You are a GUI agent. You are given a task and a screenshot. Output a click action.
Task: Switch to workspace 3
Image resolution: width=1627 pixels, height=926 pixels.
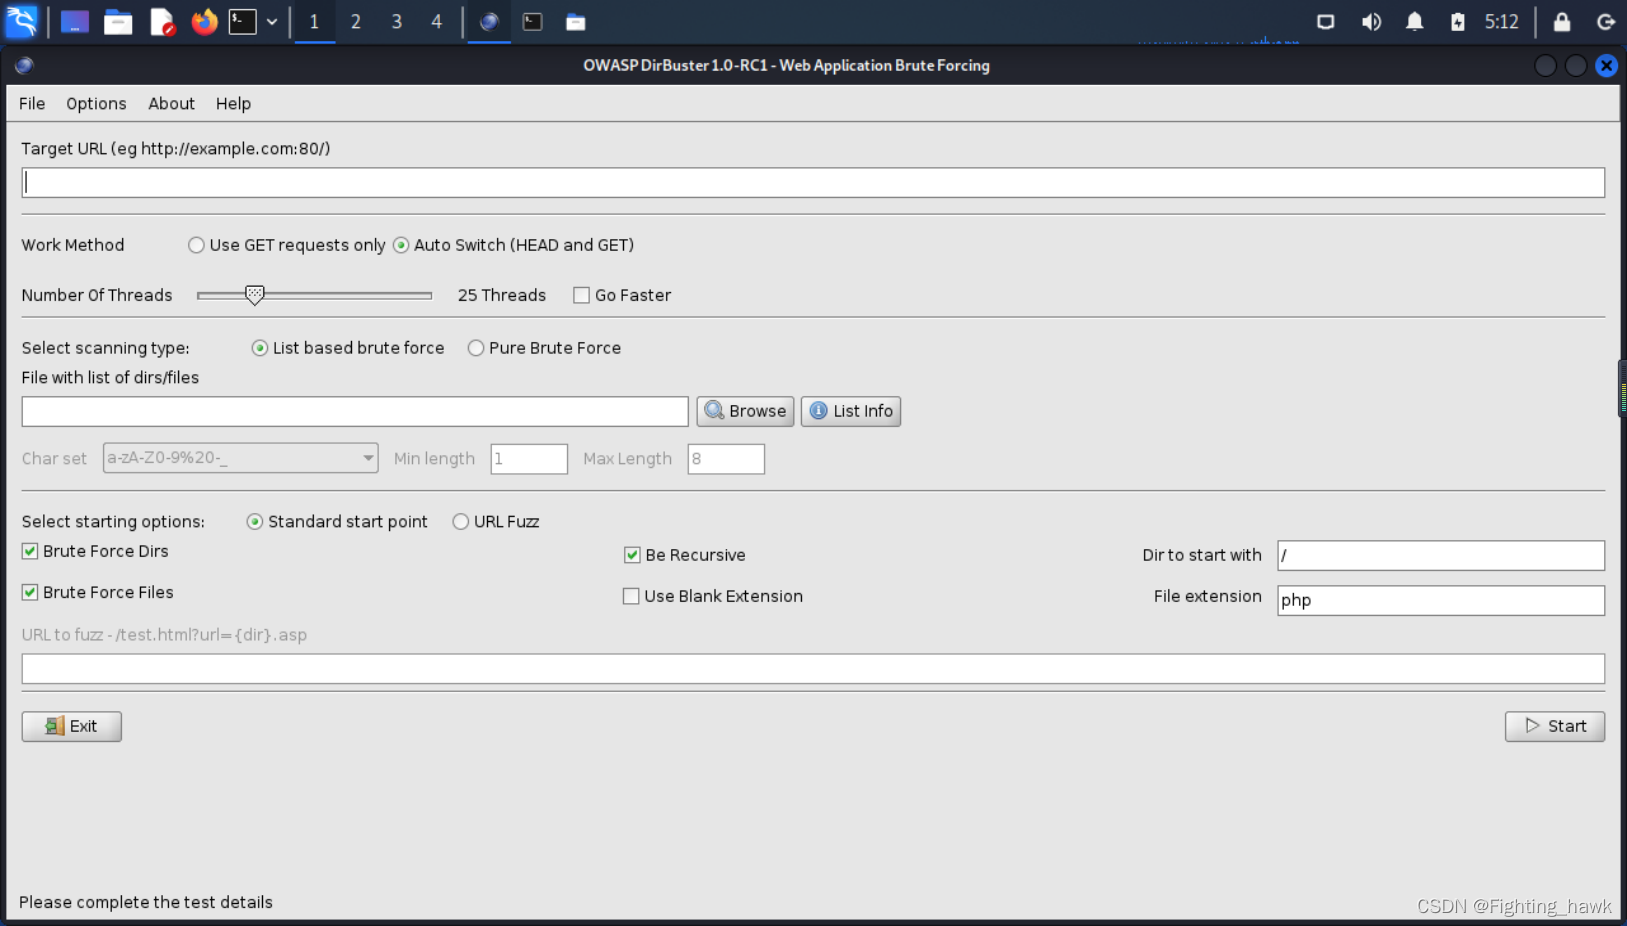(x=396, y=22)
